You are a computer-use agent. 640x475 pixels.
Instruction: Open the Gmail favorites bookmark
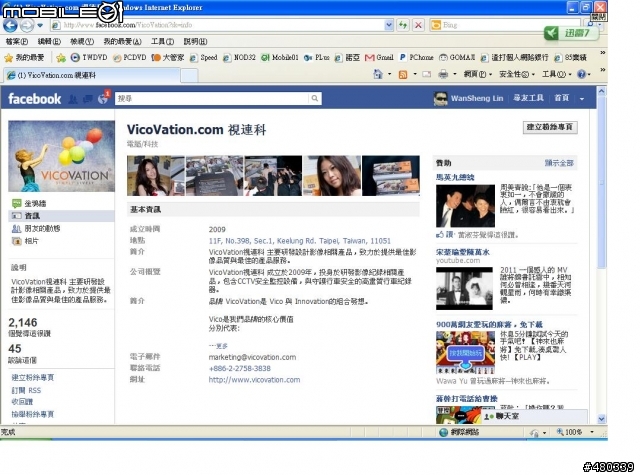379,58
